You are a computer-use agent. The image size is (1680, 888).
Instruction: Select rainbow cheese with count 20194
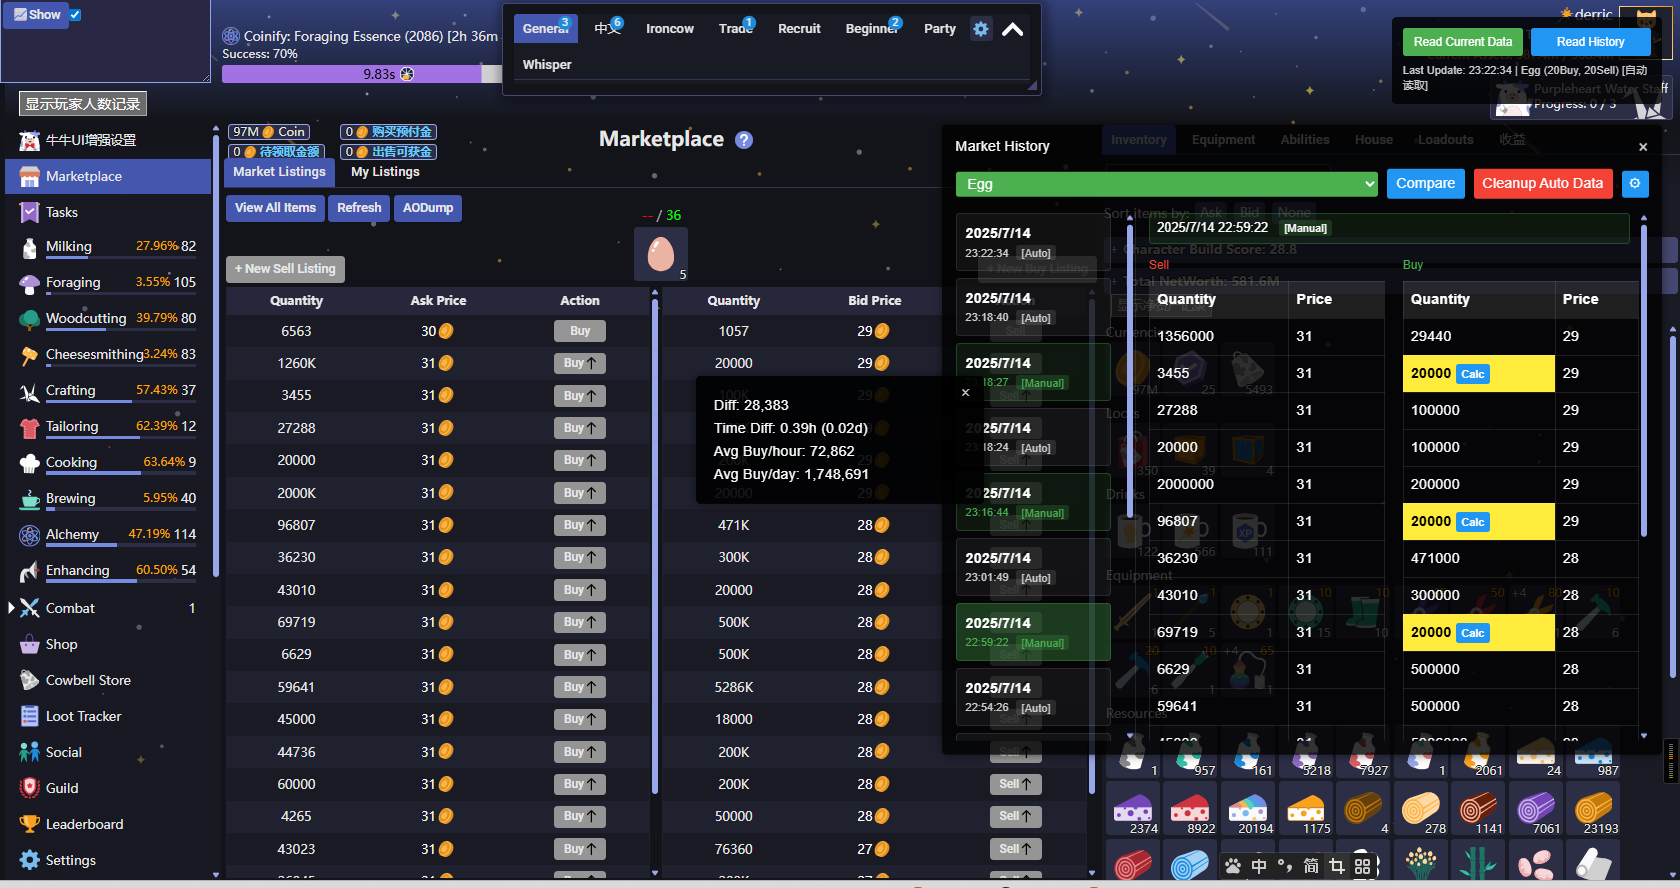1248,809
